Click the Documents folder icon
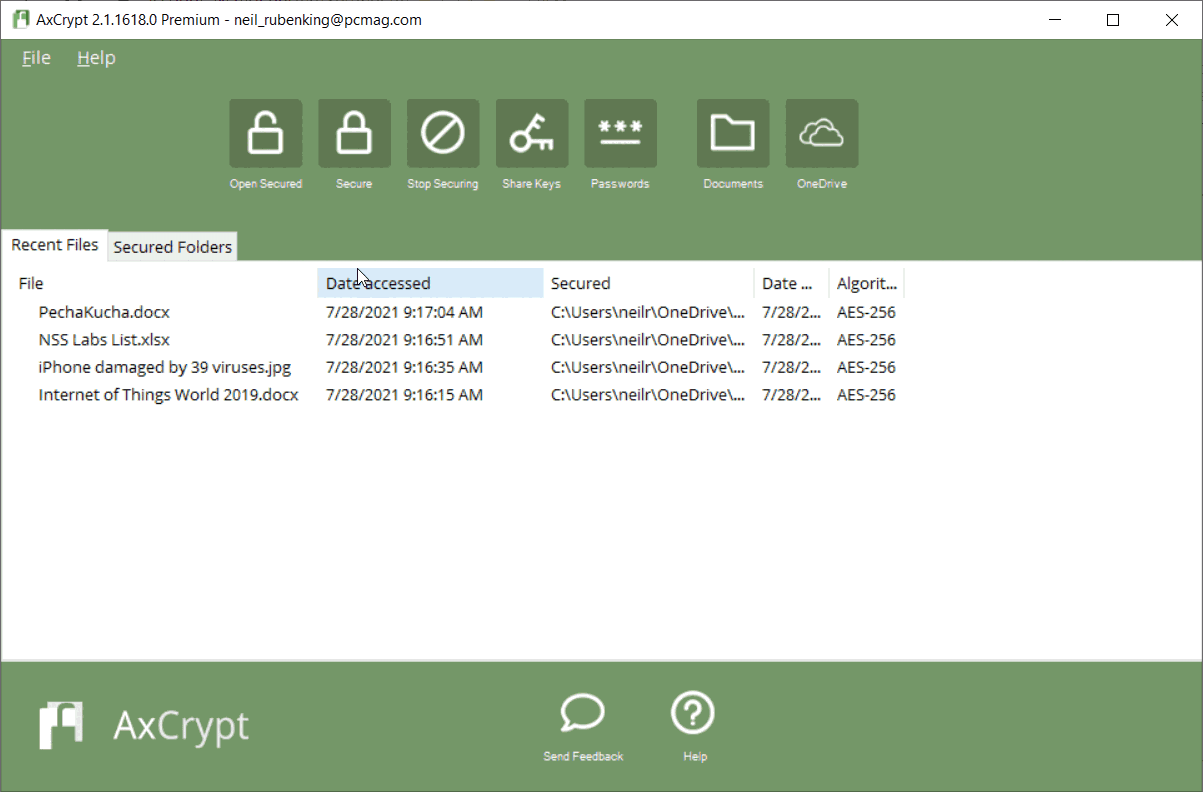Screen dimensions: 1203x792 click(x=733, y=133)
